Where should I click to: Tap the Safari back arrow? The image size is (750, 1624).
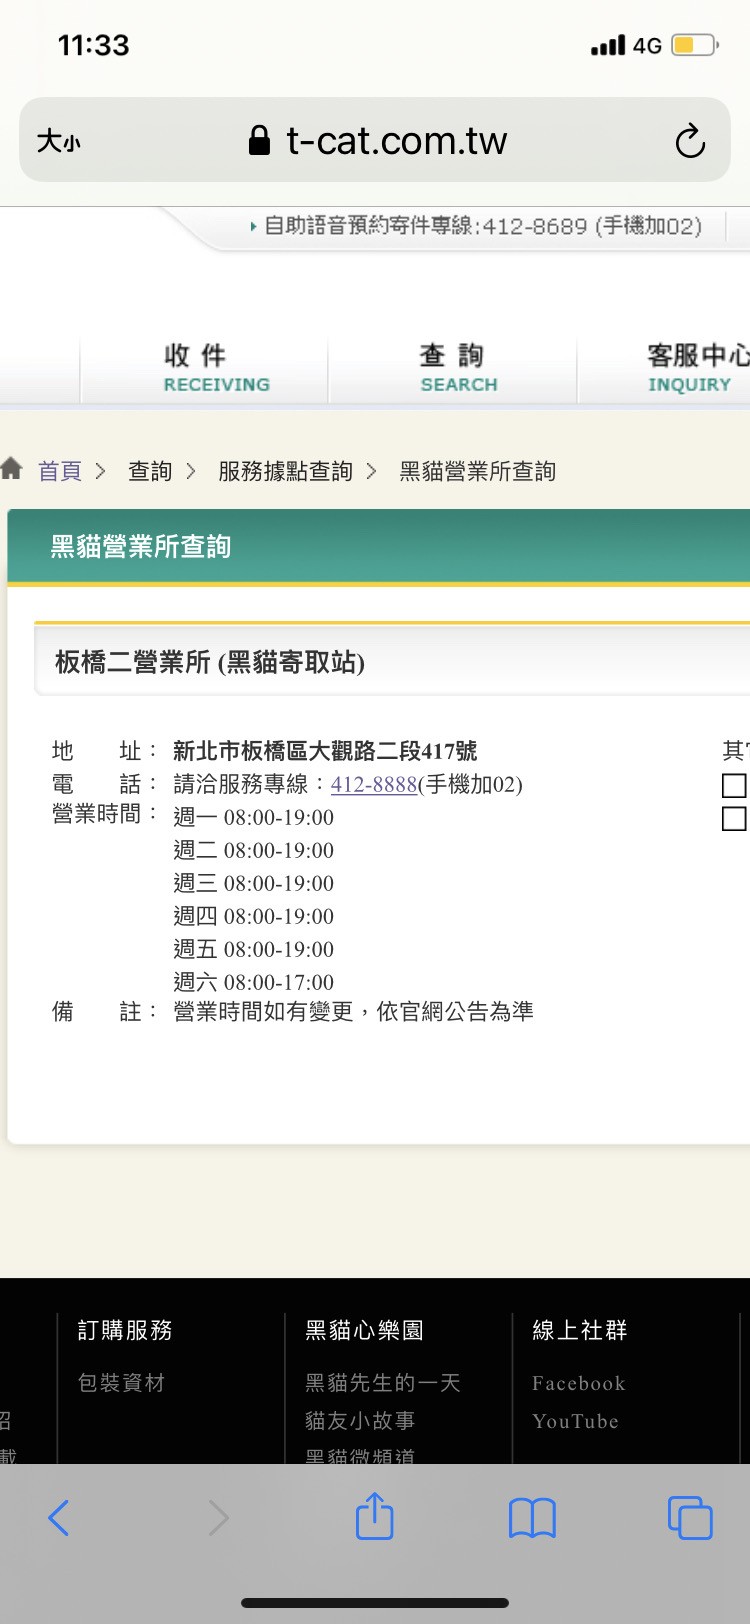pos(59,1518)
